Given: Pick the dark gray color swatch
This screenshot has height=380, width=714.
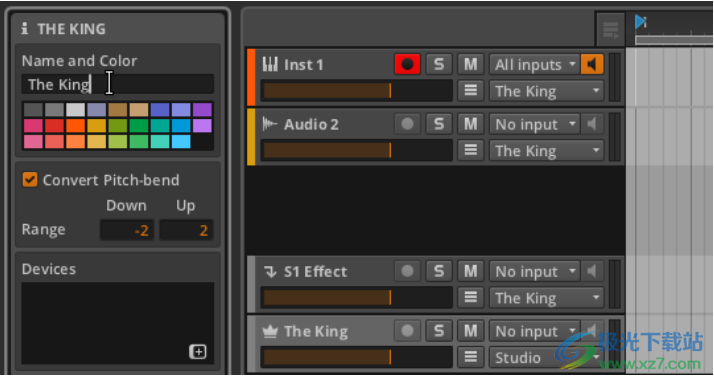Looking at the screenshot, I should (x=33, y=110).
